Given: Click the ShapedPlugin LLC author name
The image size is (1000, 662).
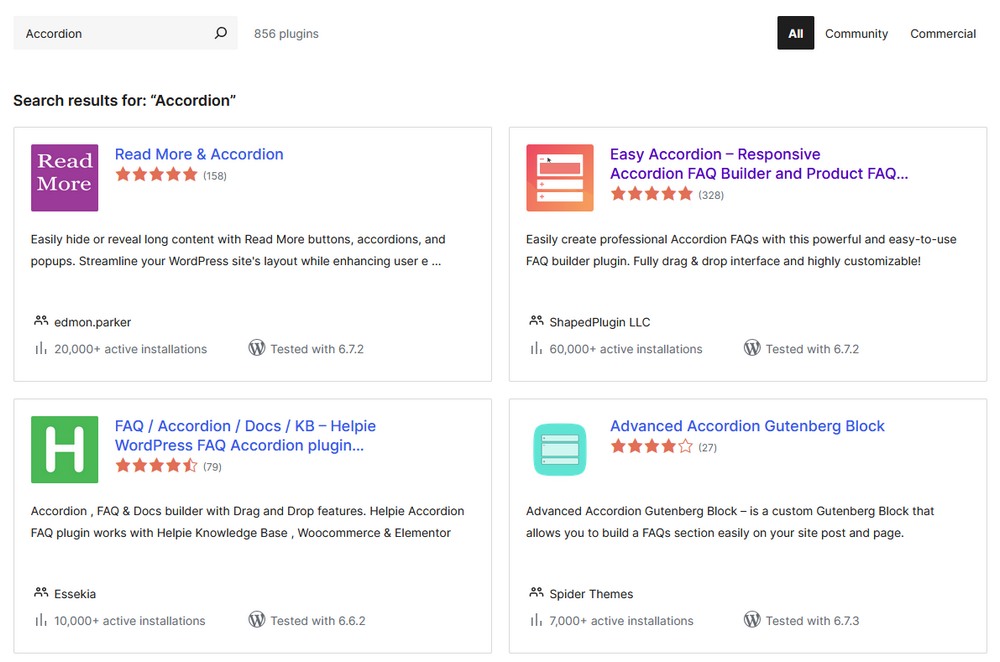Looking at the screenshot, I should (x=599, y=322).
